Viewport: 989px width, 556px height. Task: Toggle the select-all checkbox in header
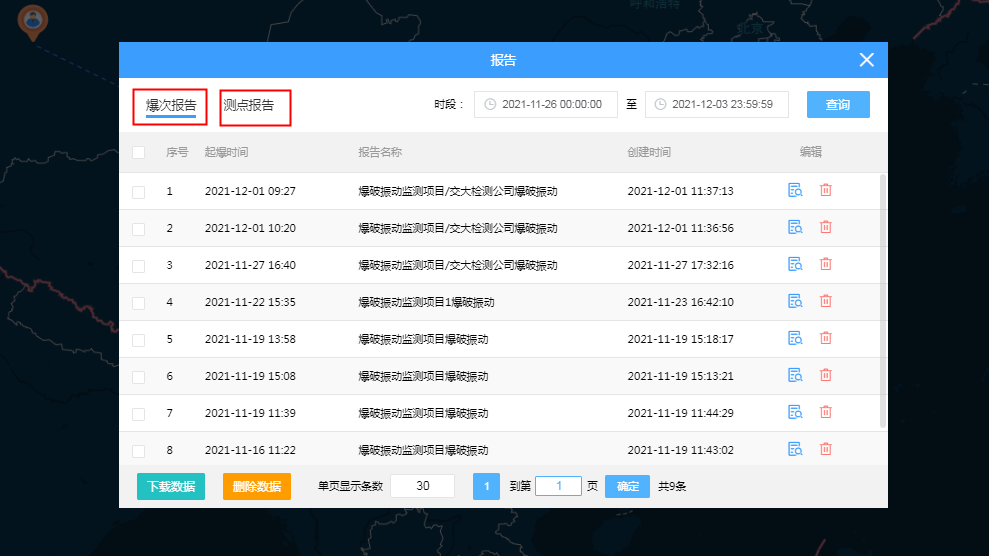point(138,153)
